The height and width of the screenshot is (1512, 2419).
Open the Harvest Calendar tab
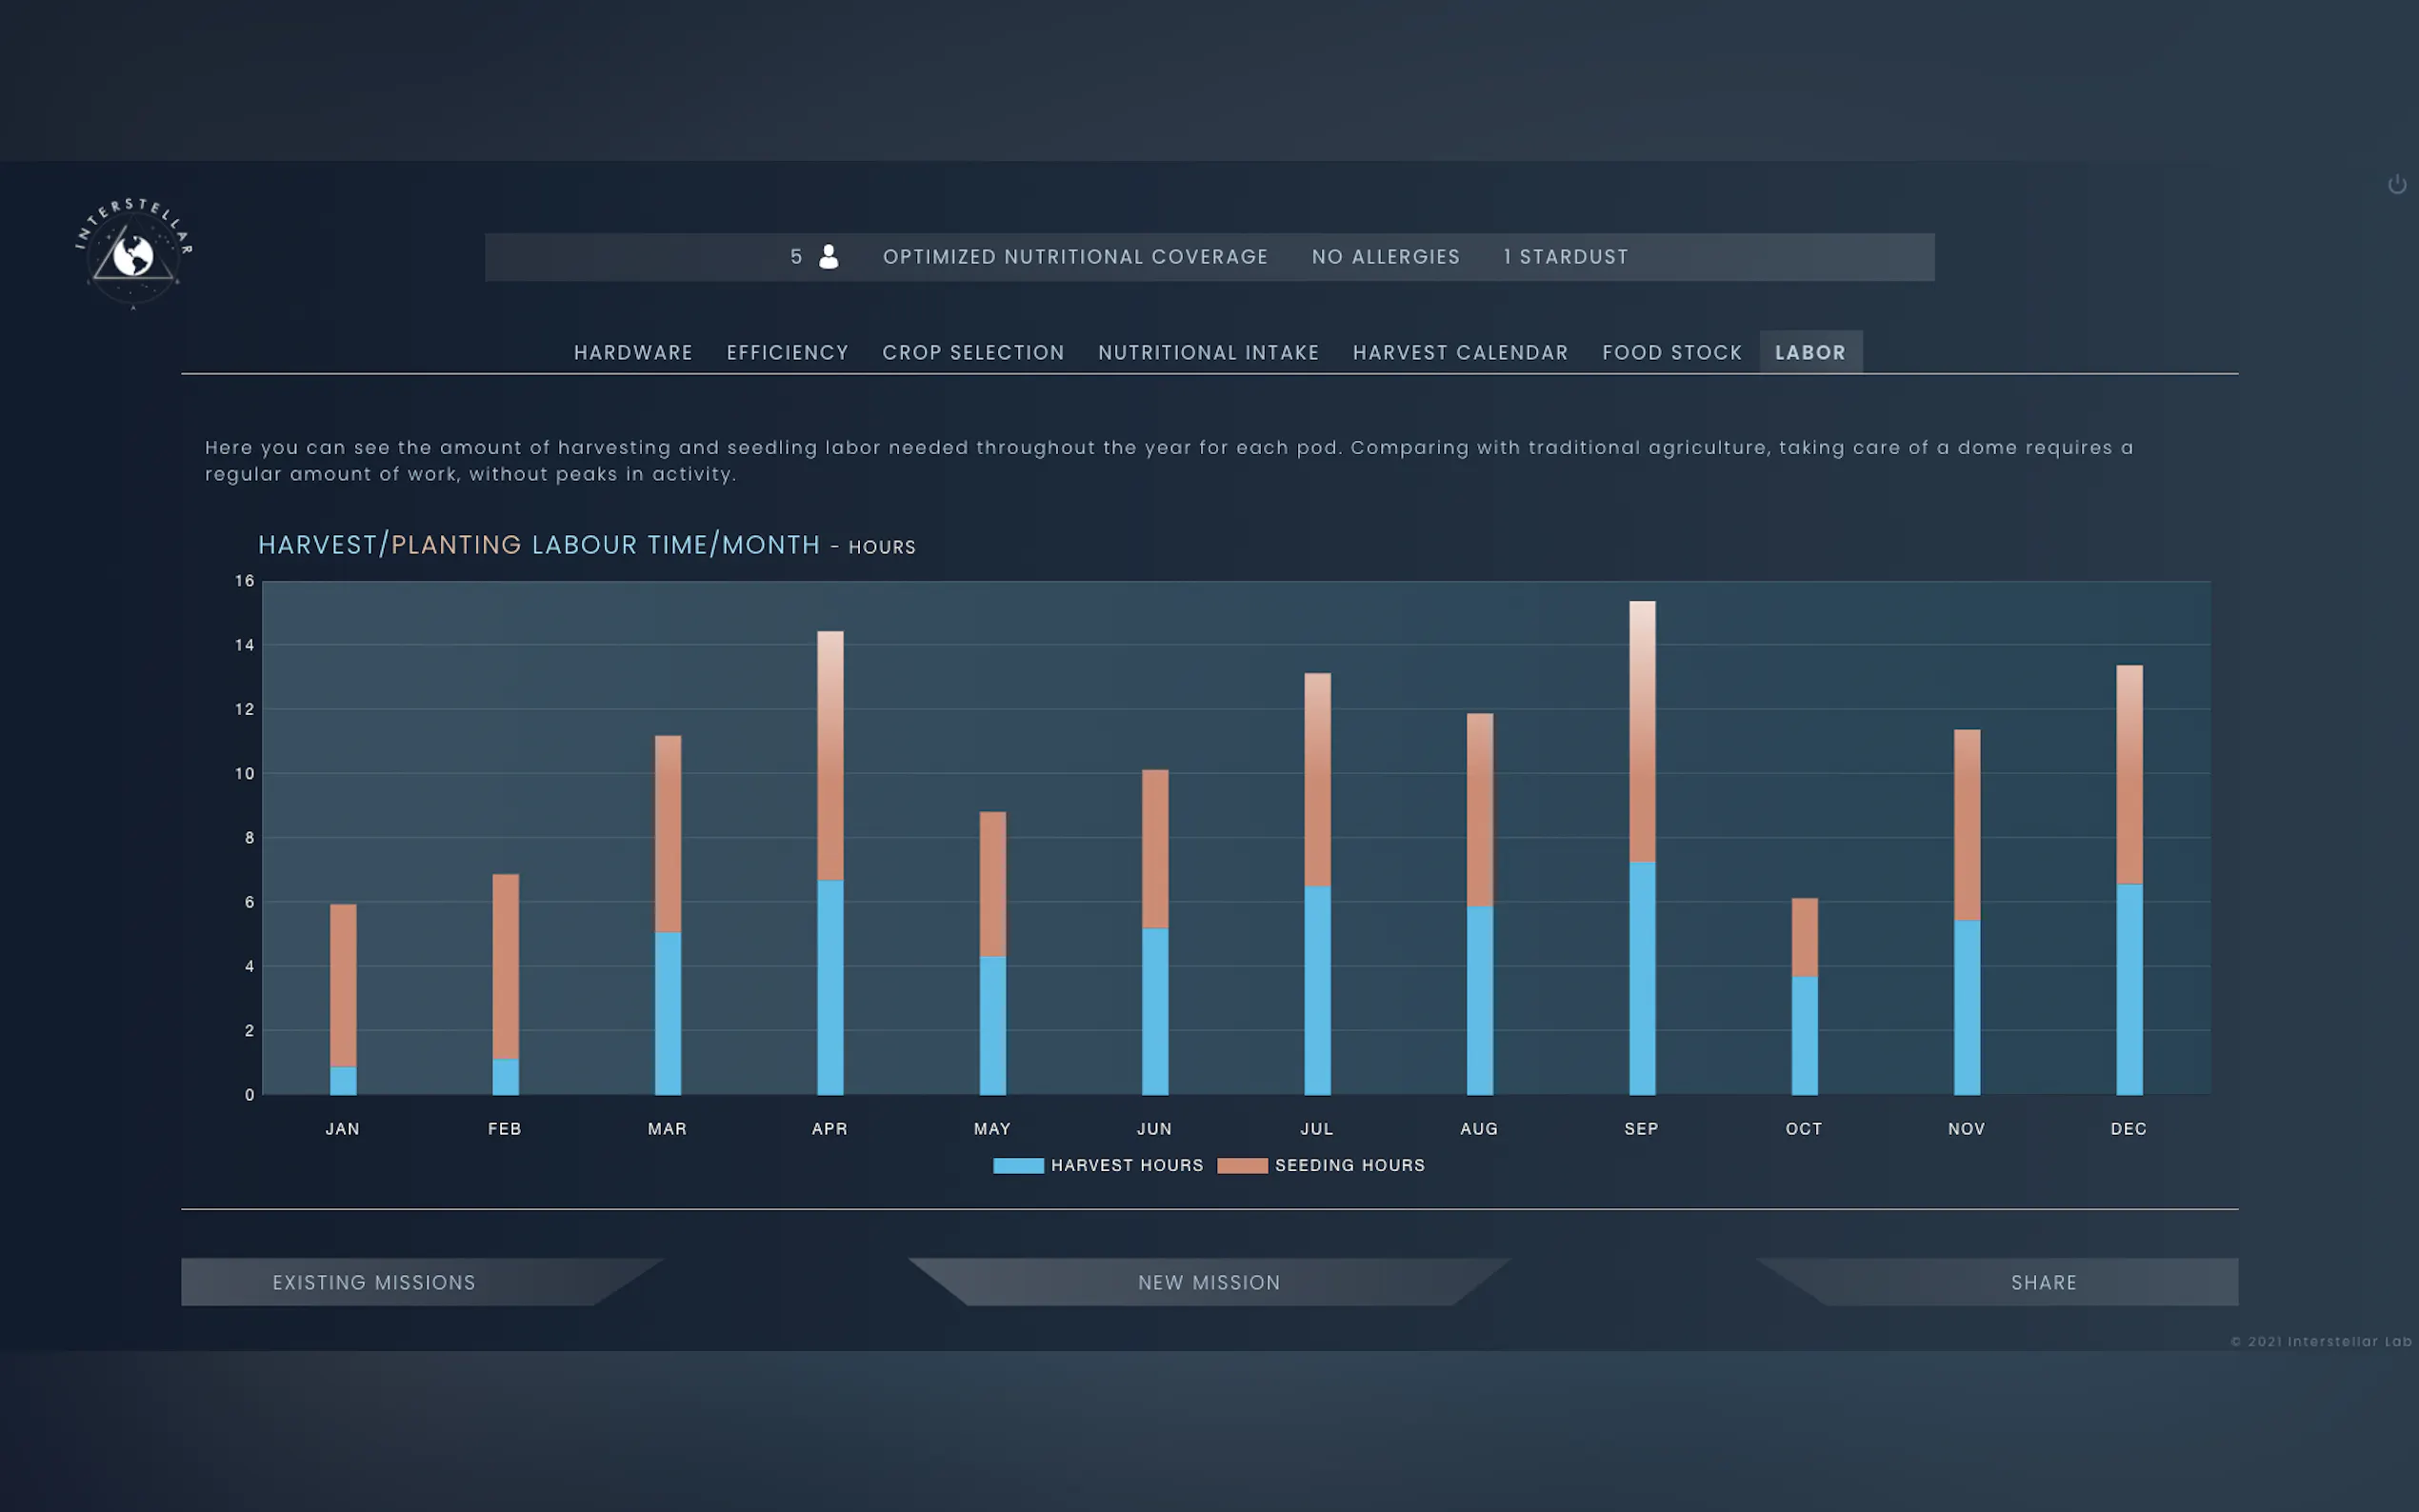pyautogui.click(x=1460, y=353)
